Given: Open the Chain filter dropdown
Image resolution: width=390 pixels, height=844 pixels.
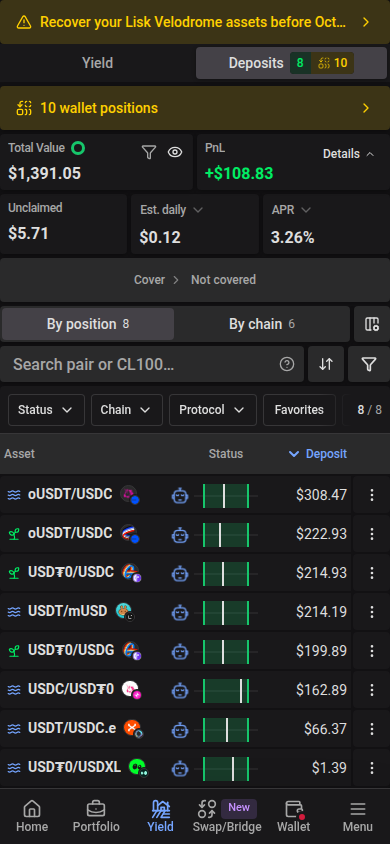Looking at the screenshot, I should (x=126, y=410).
